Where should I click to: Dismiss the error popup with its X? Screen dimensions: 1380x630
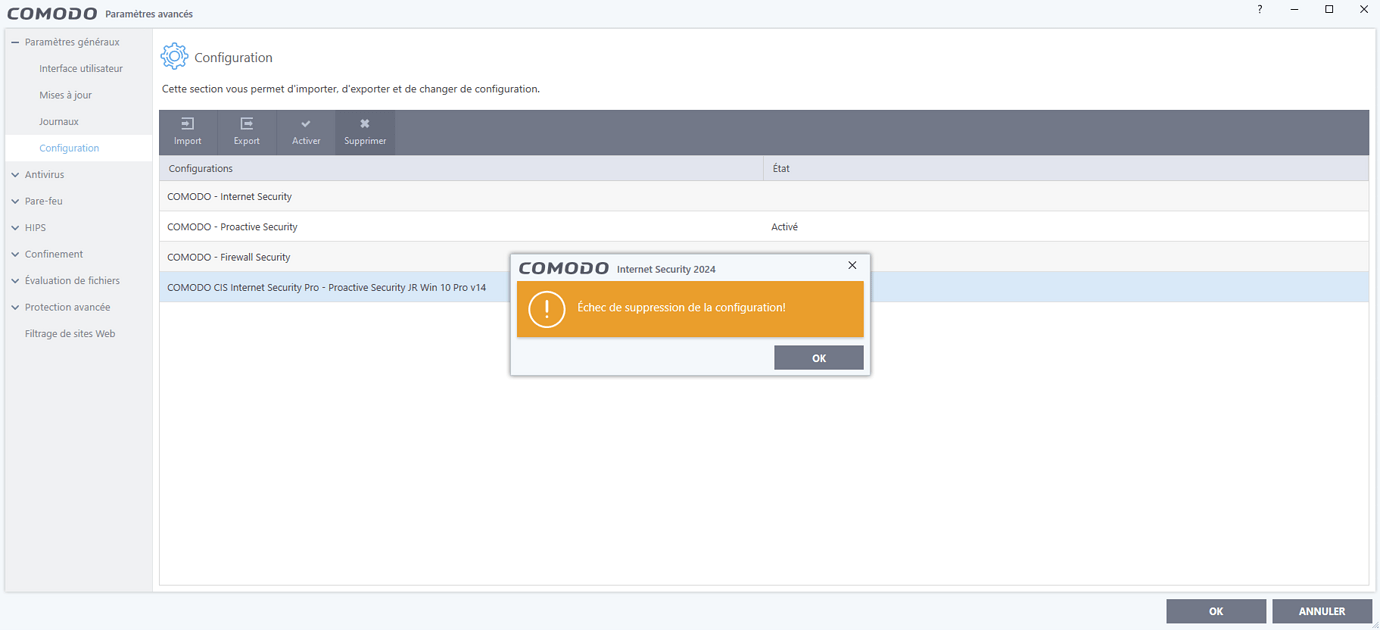852,265
